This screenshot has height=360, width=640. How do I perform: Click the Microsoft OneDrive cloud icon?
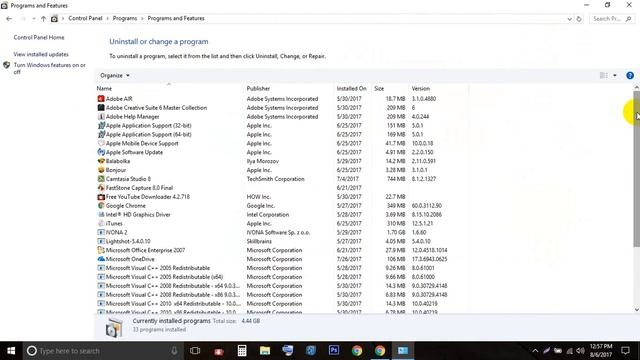(101, 259)
